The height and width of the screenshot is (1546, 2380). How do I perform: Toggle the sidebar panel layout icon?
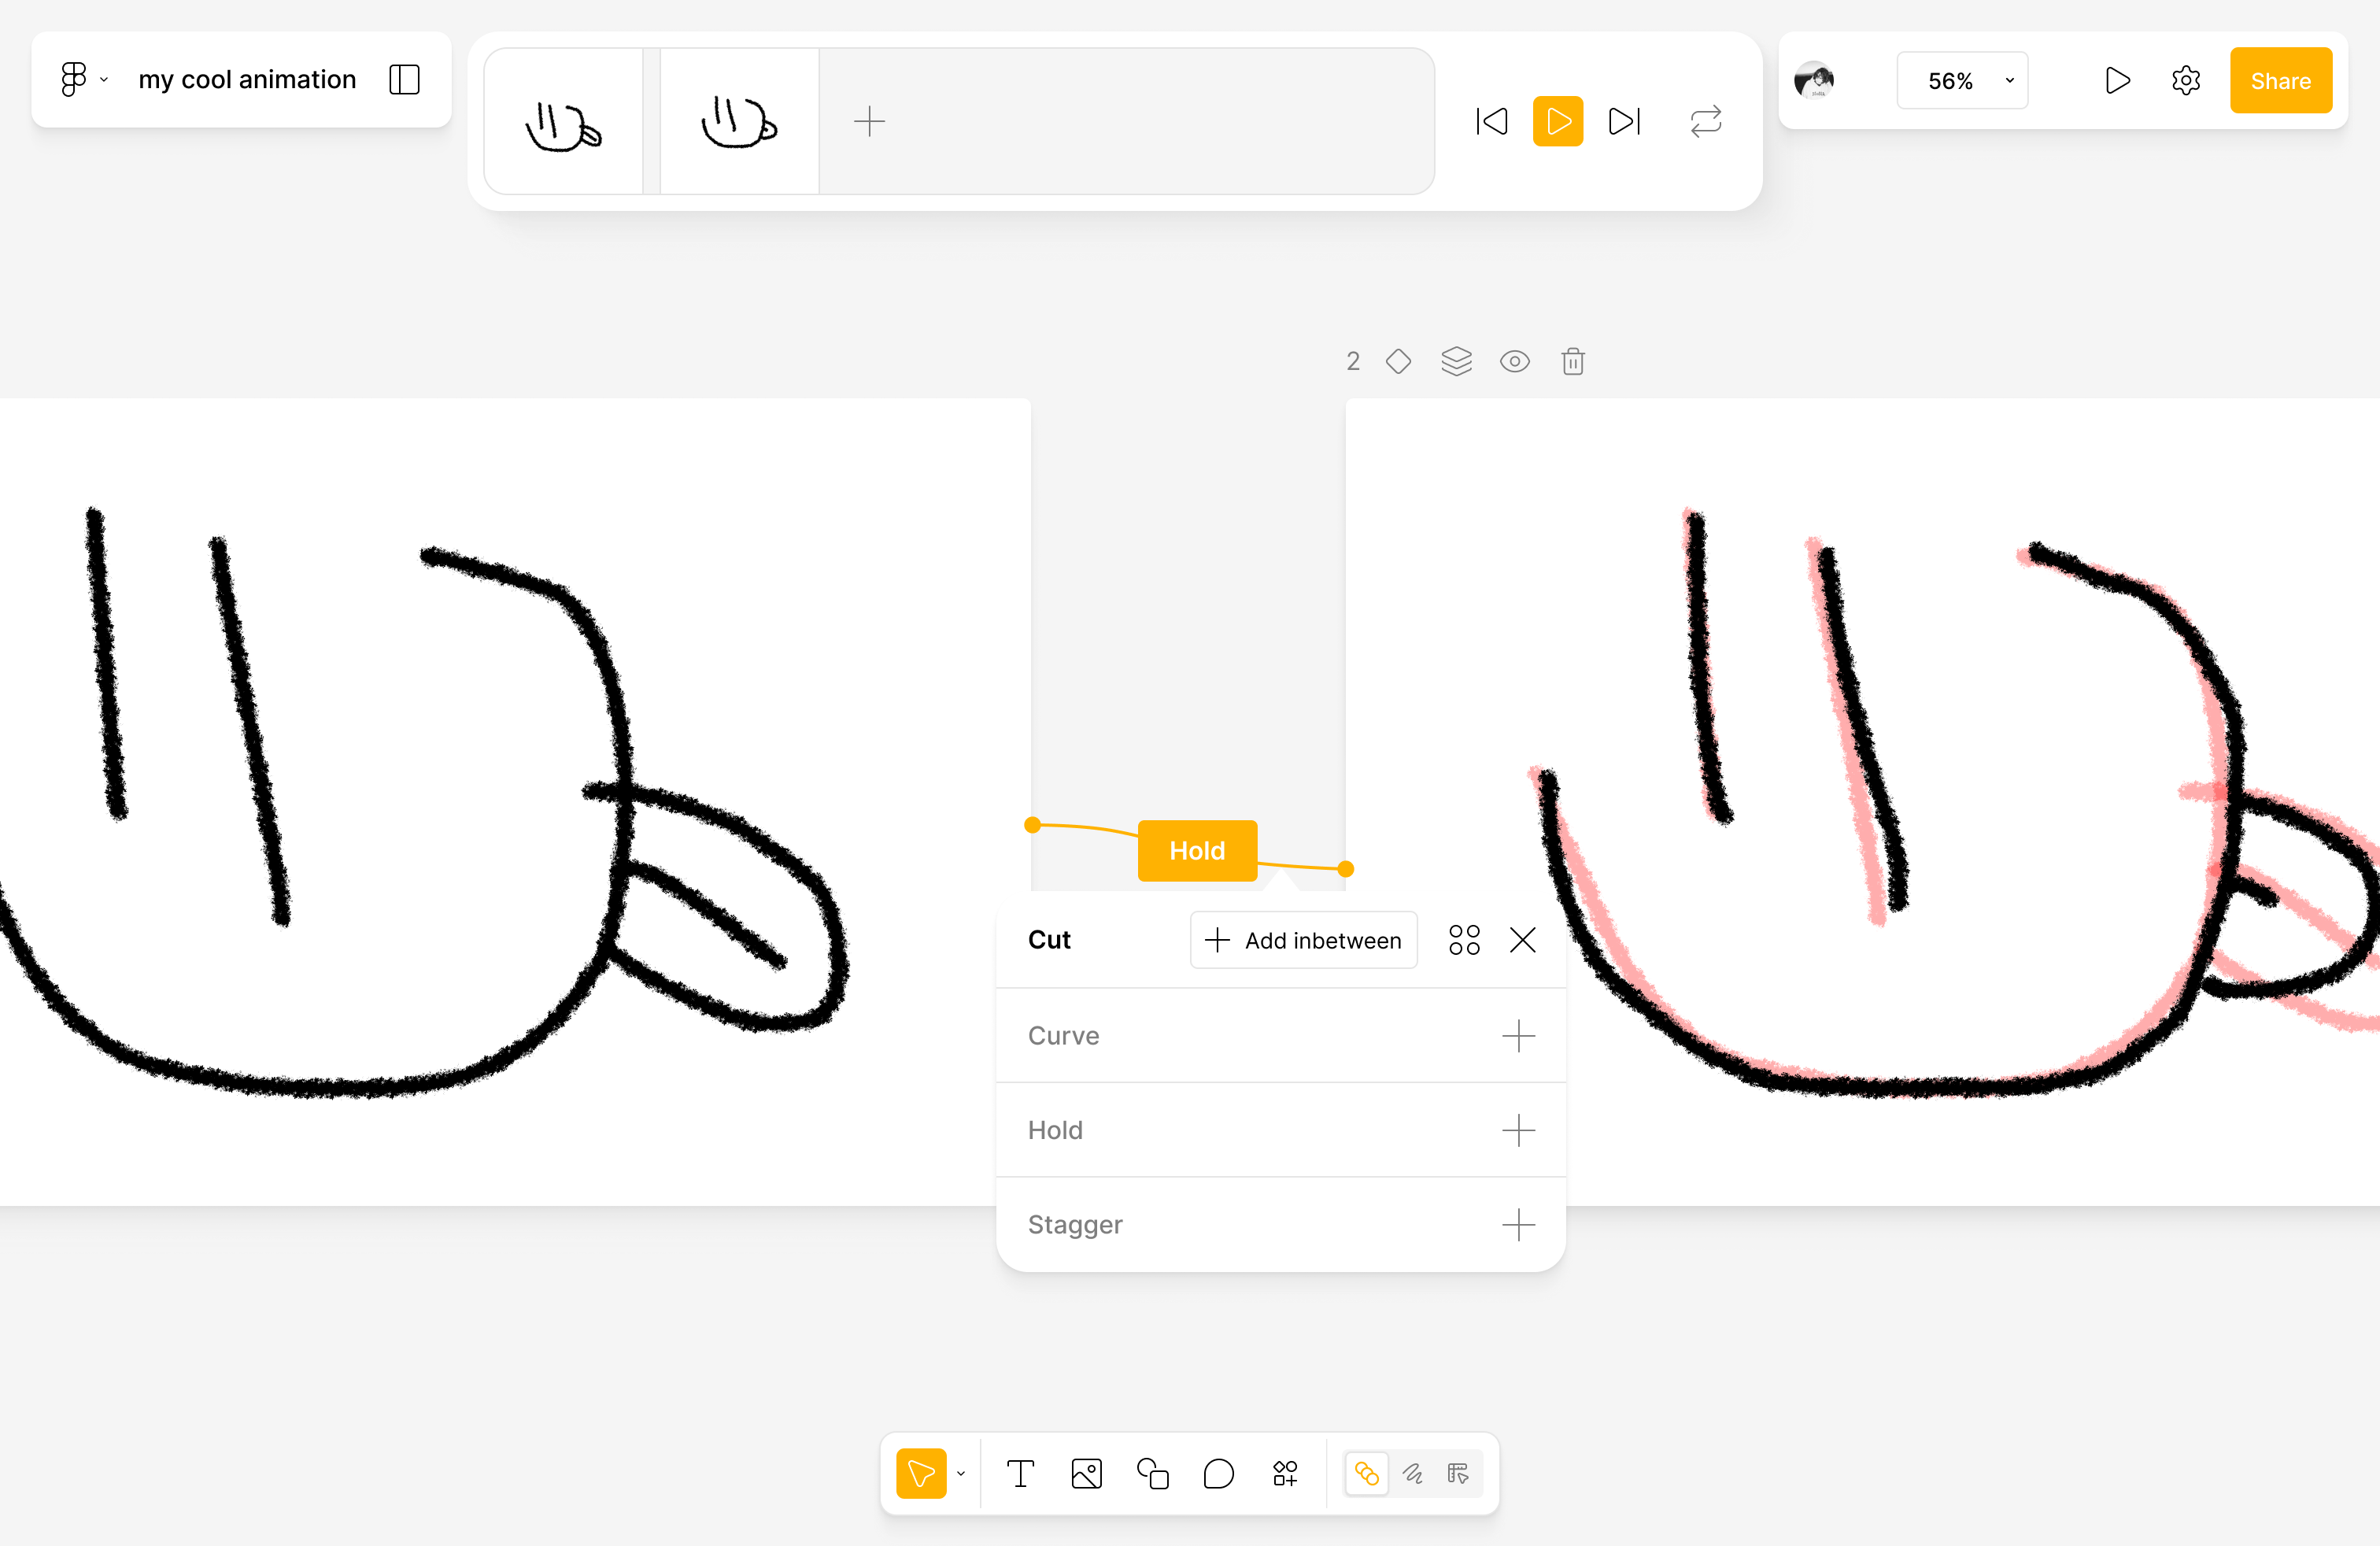(404, 79)
